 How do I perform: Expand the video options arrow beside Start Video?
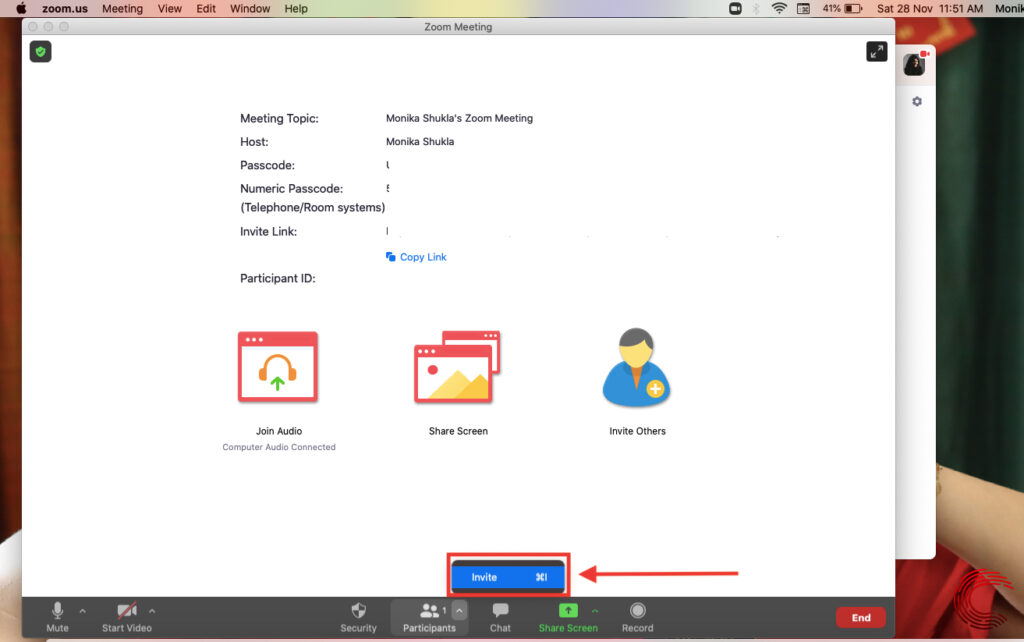tap(152, 611)
